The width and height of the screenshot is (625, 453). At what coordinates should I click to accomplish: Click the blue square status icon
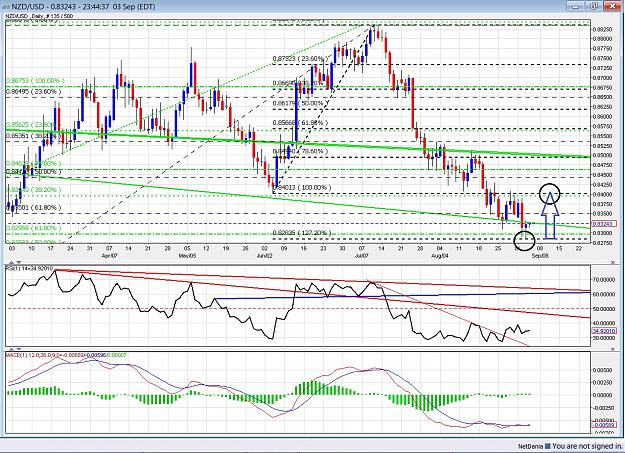pos(548,446)
